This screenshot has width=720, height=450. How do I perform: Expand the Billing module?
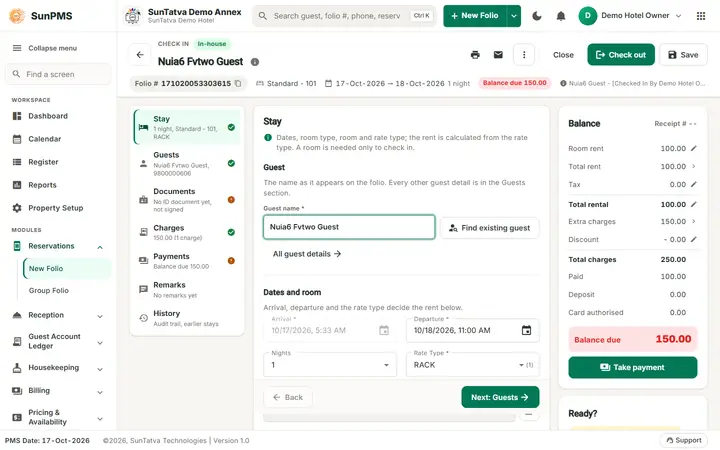tap(100, 392)
